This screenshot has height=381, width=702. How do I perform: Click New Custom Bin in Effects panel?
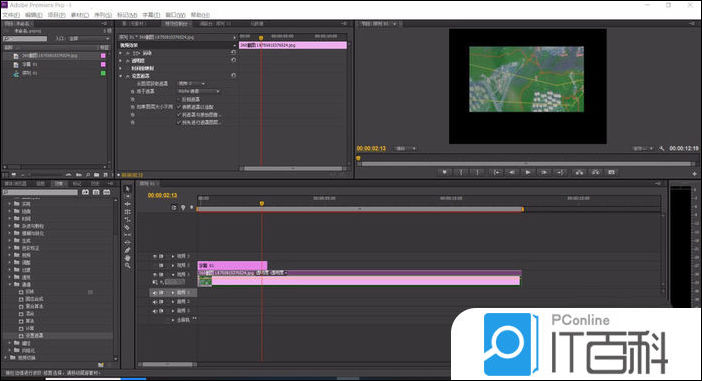(x=101, y=365)
